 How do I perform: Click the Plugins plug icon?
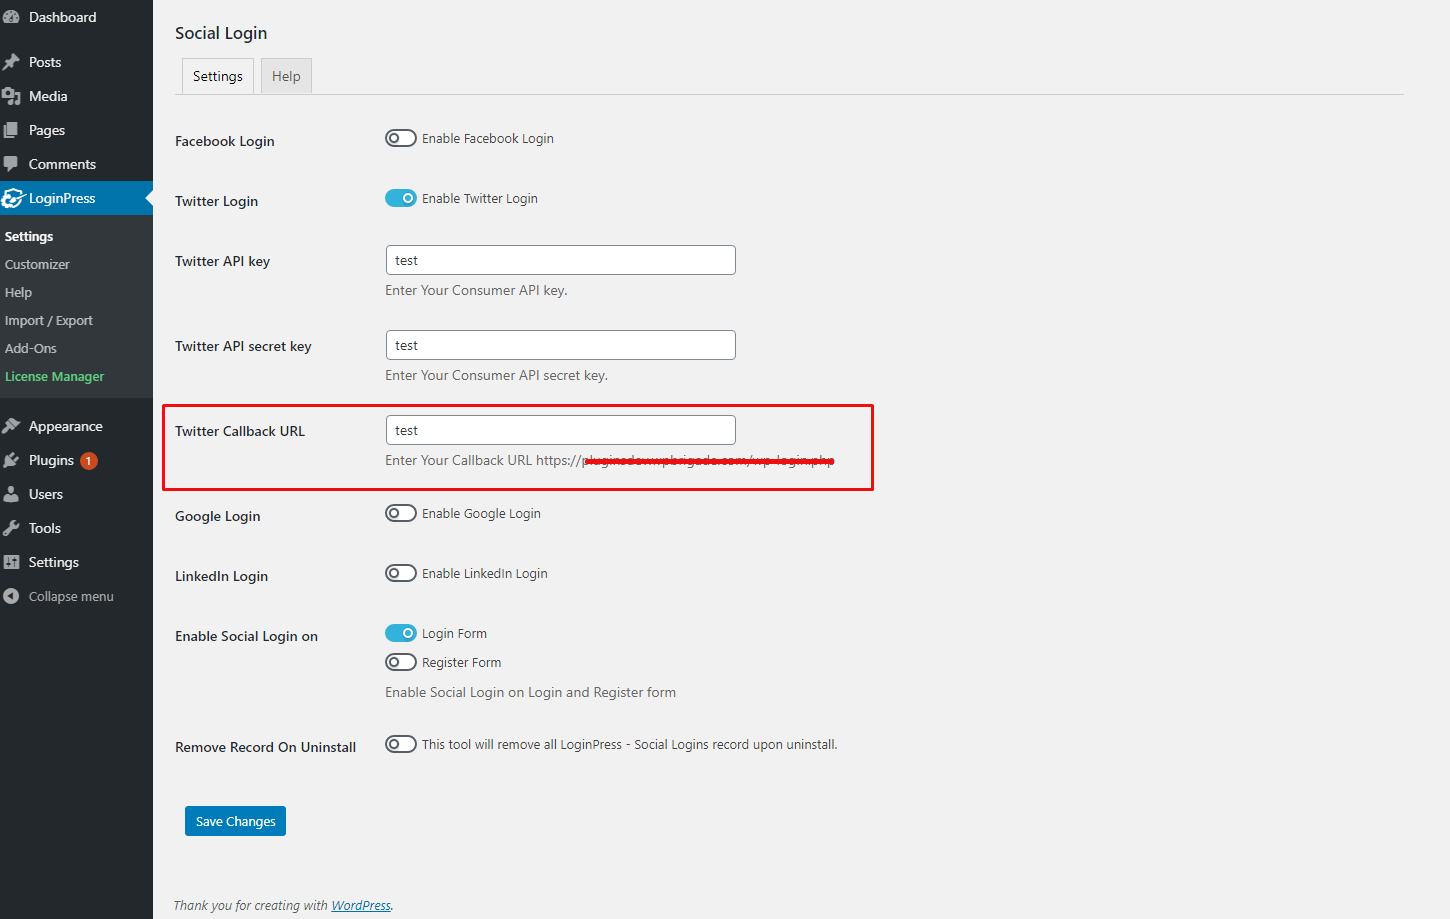pos(11,460)
